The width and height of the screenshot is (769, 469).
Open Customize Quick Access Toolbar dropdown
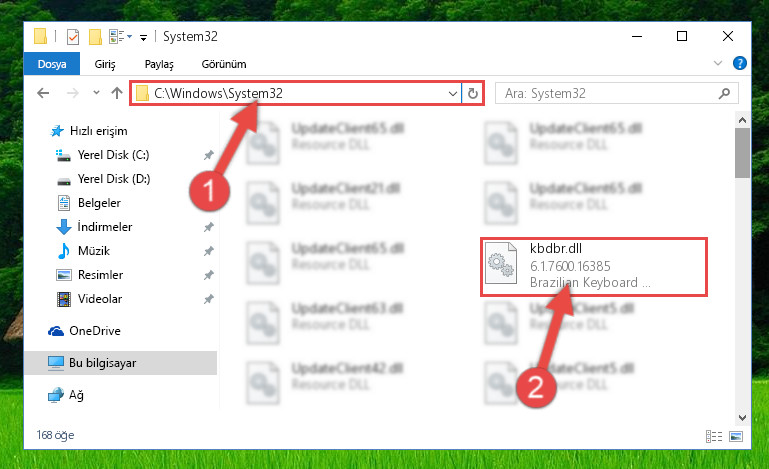coord(143,37)
